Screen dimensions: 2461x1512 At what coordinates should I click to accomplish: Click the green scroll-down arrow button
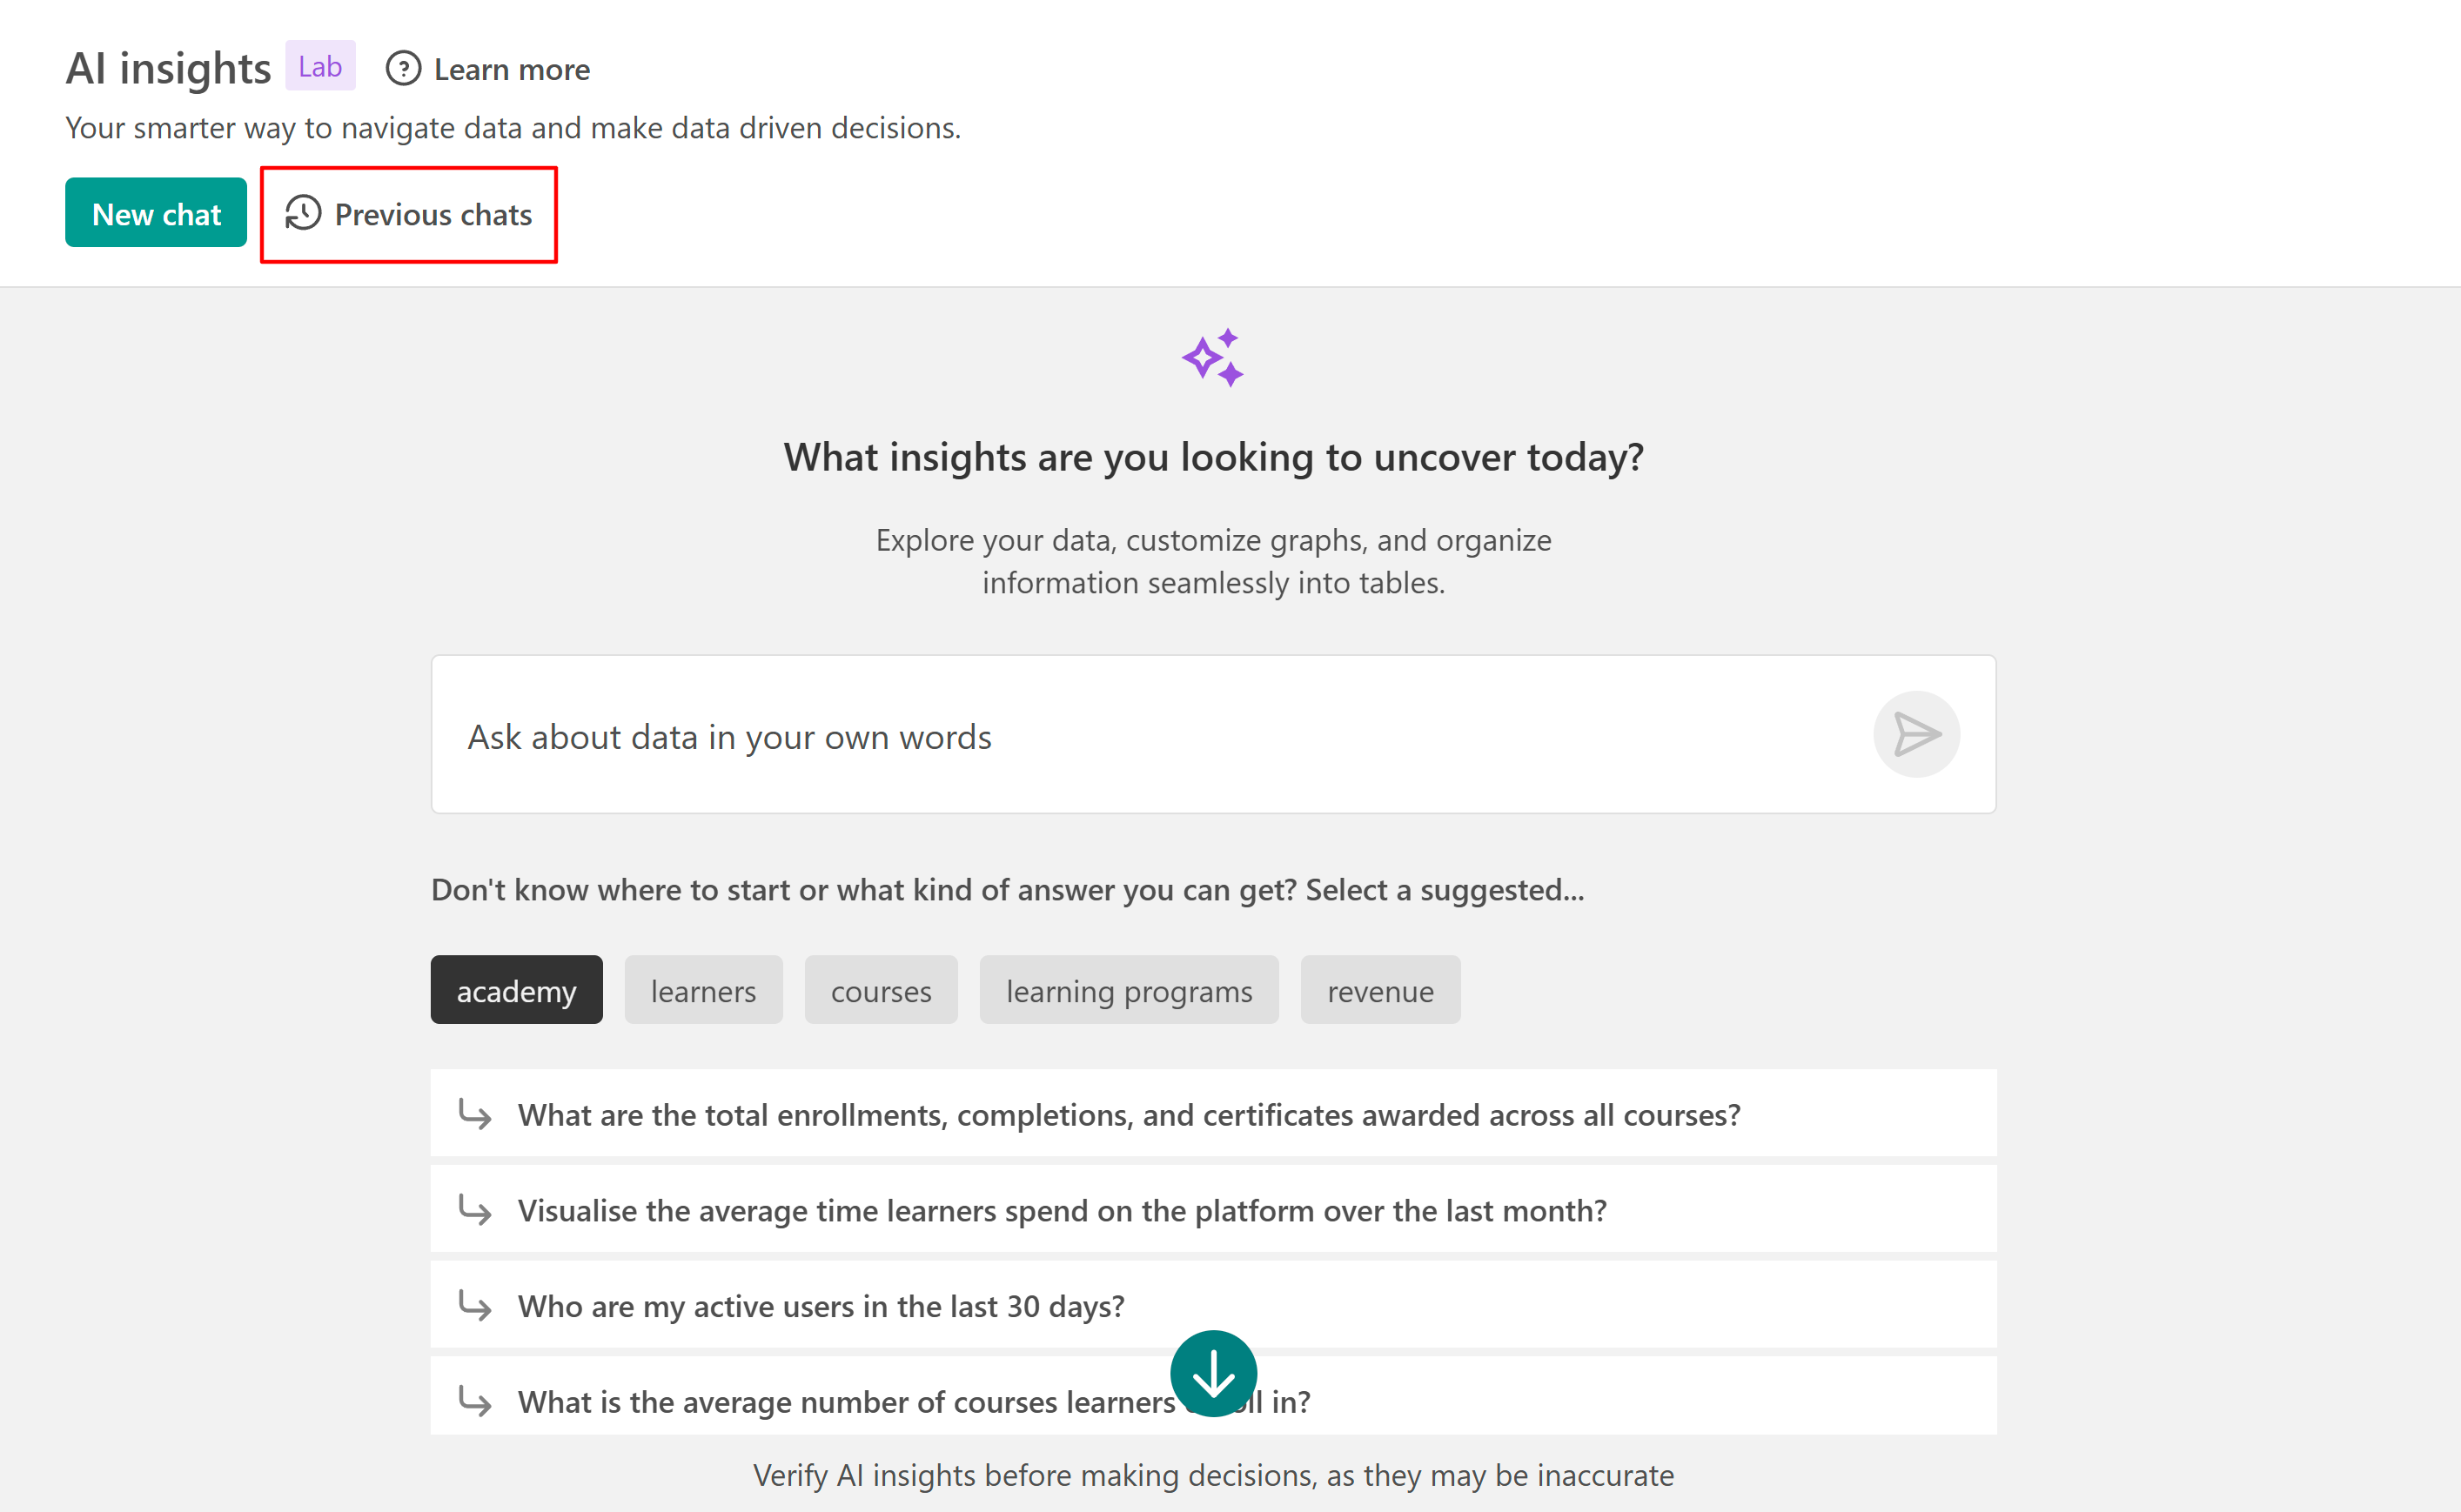(1213, 1373)
